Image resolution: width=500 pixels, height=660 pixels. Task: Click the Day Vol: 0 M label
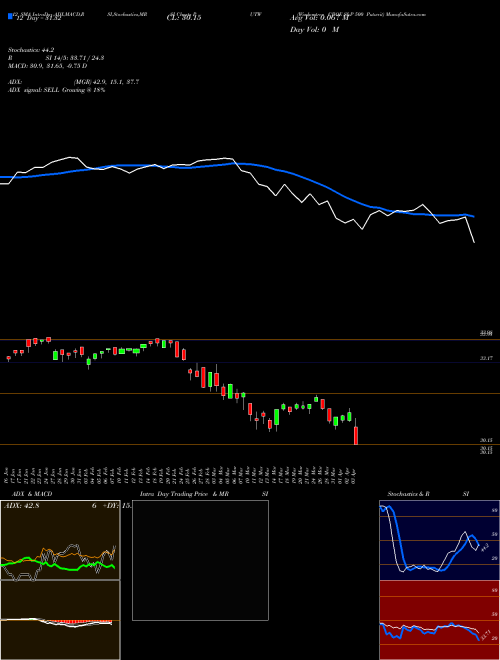coord(314,29)
